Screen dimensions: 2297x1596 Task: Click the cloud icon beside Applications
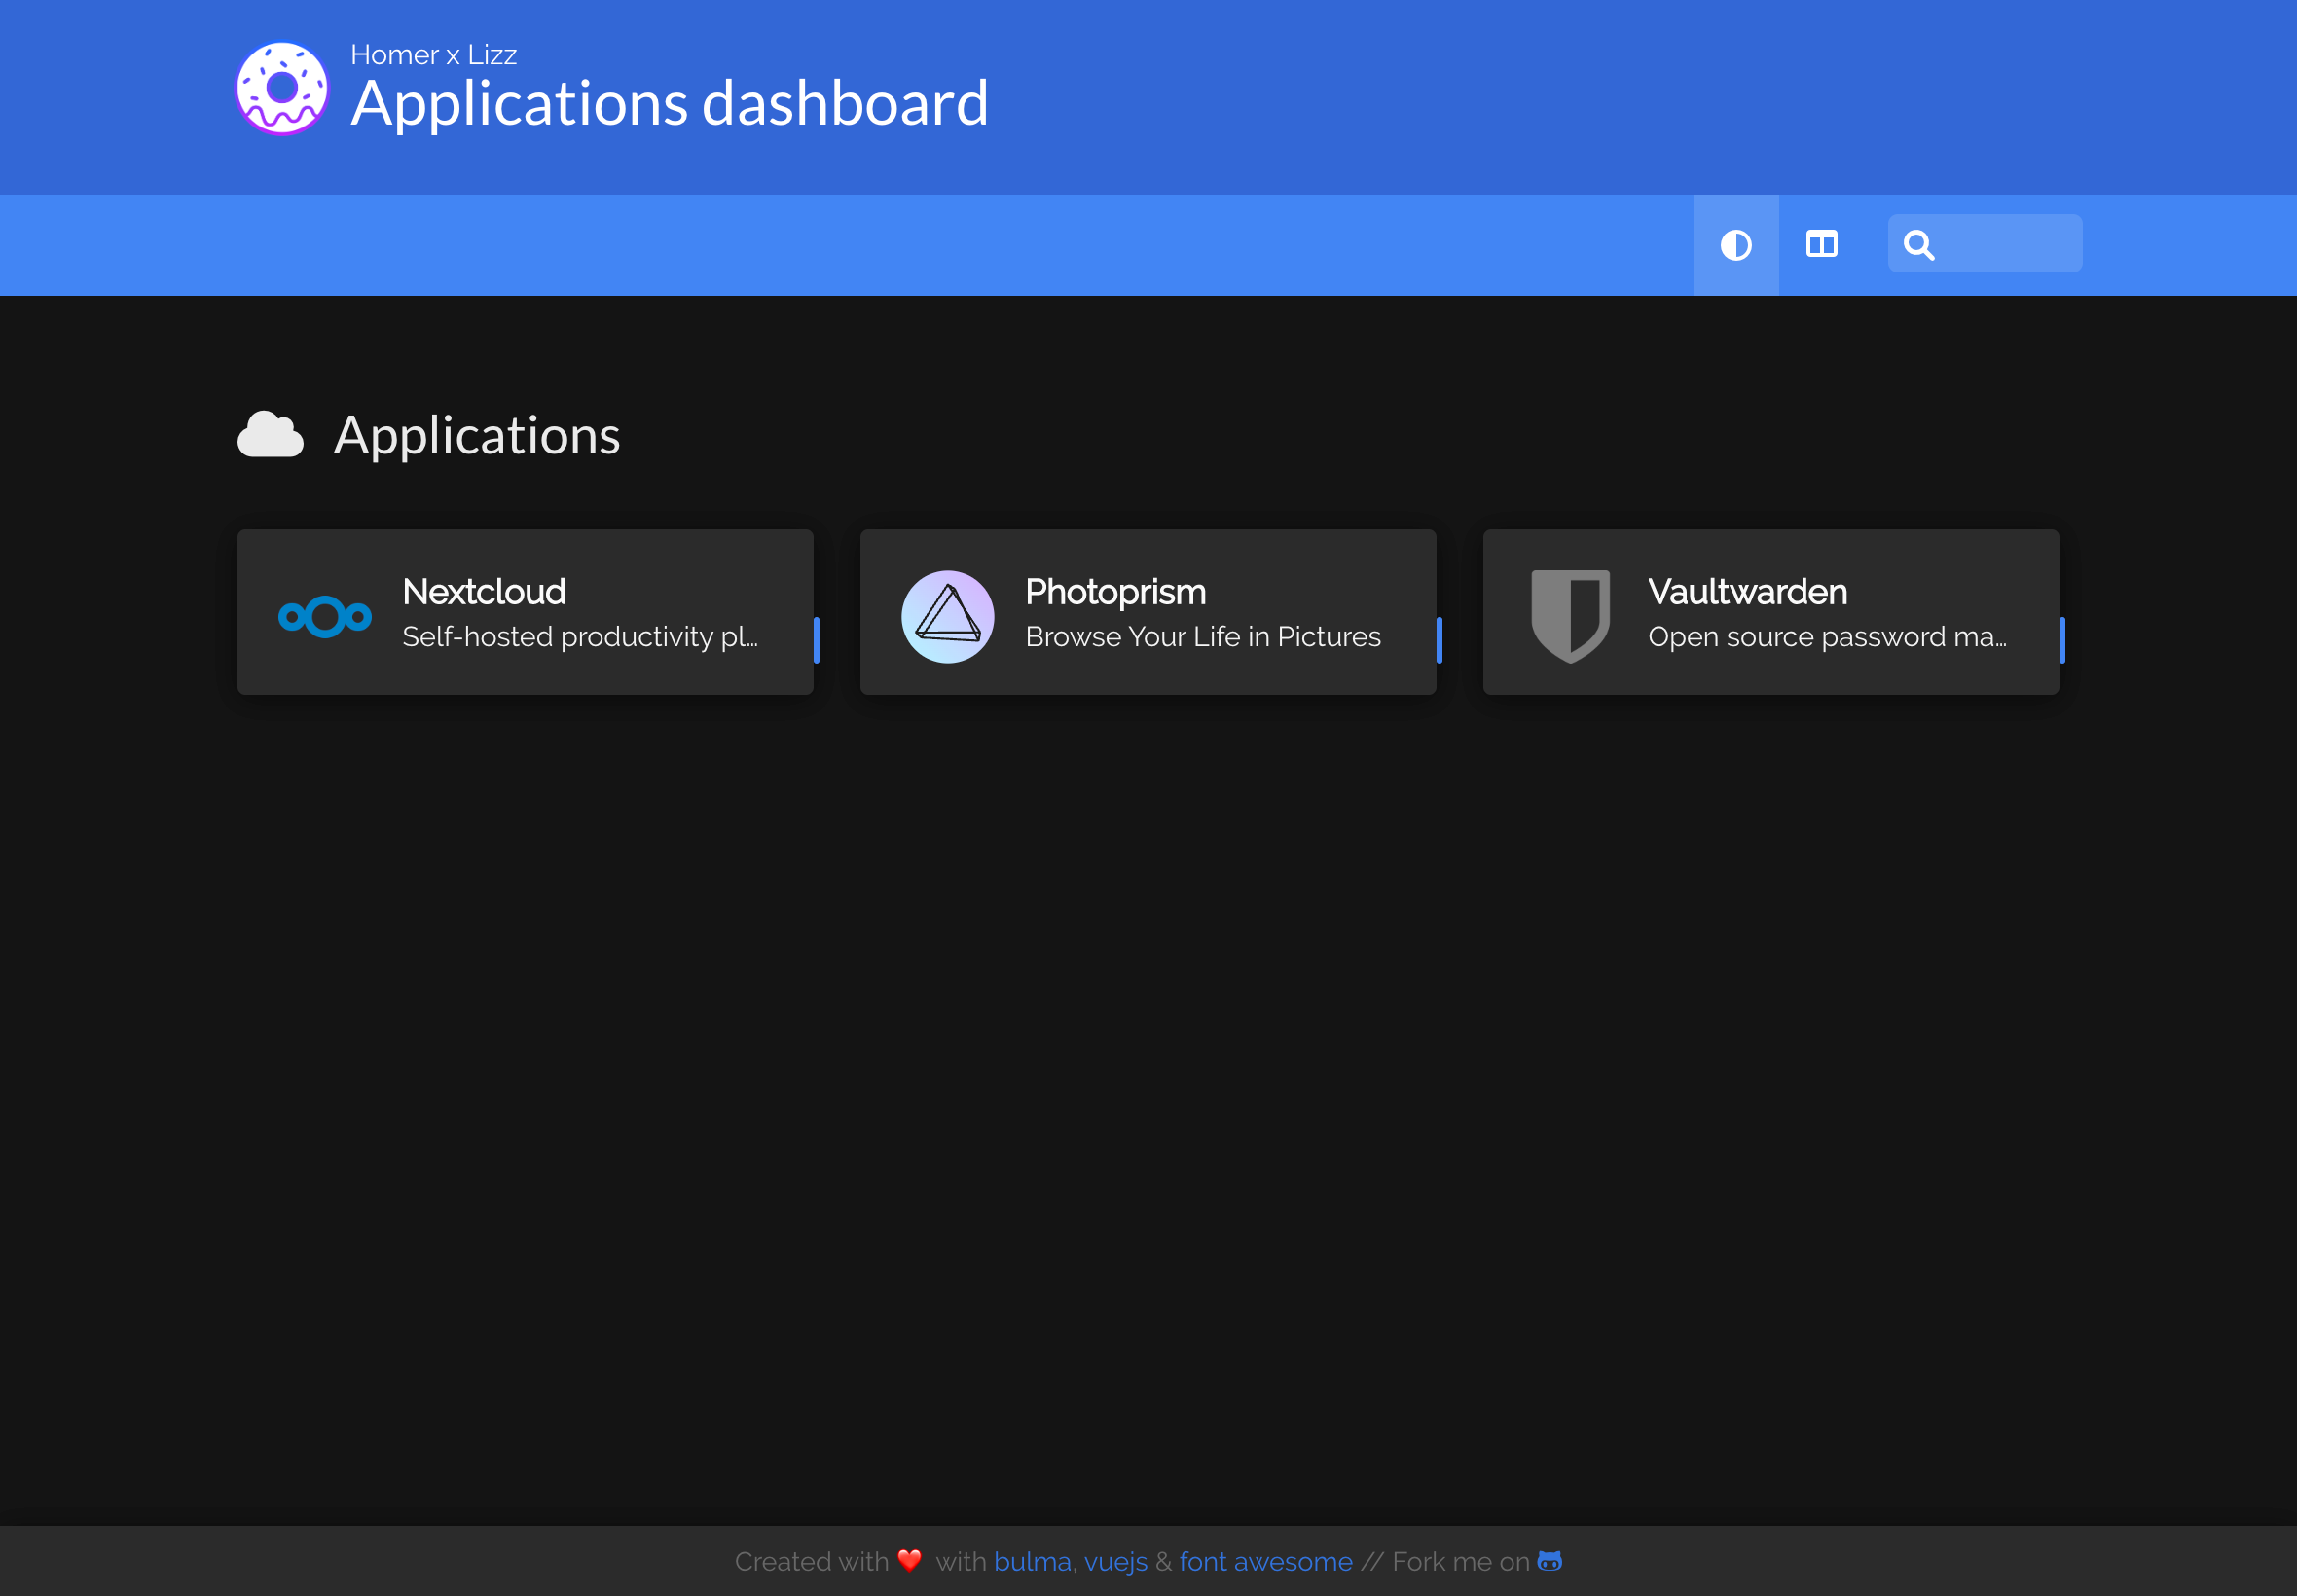270,435
